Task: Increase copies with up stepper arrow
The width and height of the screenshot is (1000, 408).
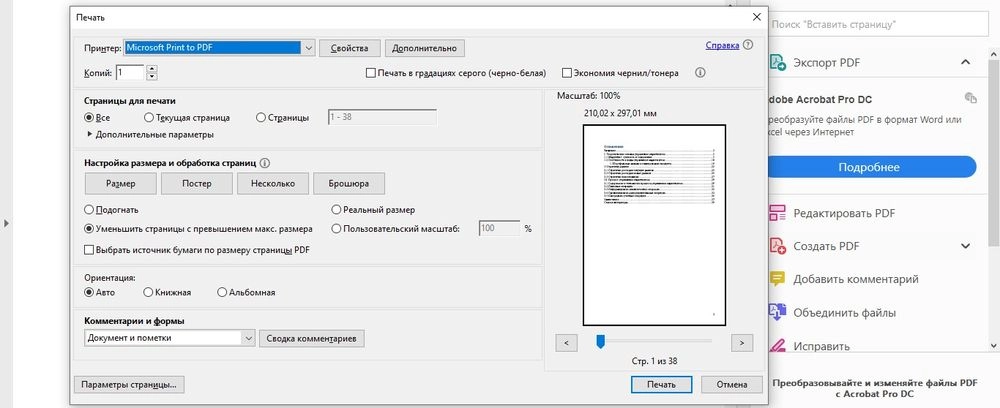Action: click(x=152, y=69)
